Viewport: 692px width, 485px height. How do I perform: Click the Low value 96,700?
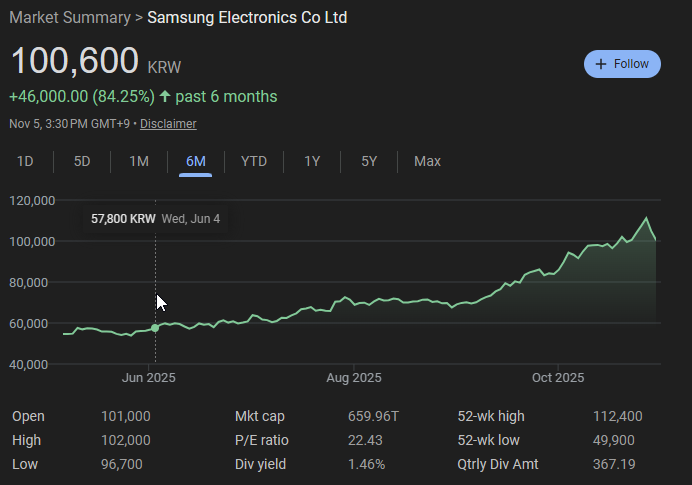tap(122, 464)
